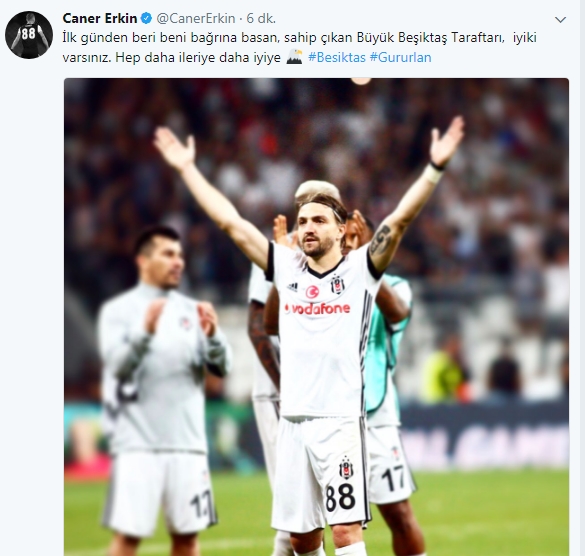Click the Beşiktaş crest on player's shorts
585x556 pixels.
[x=346, y=468]
